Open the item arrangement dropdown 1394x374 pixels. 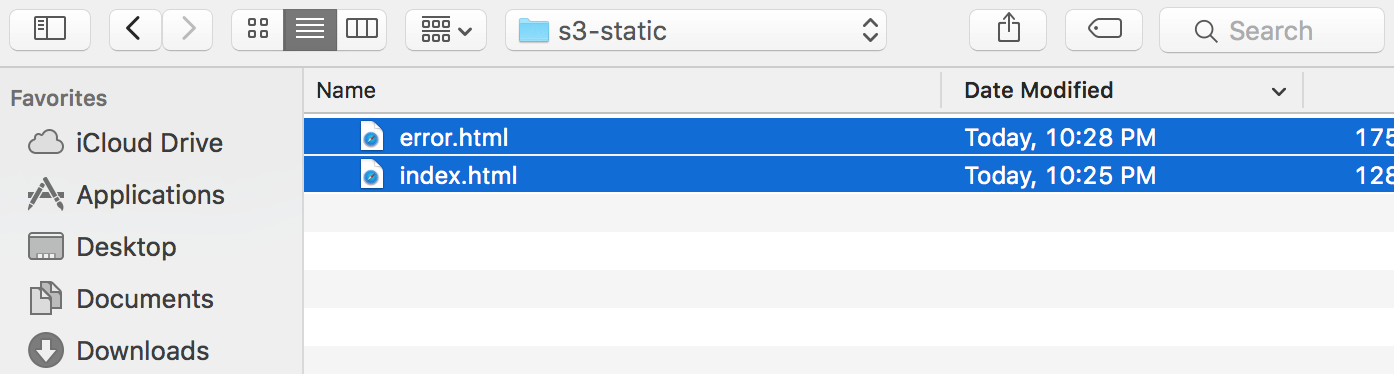446,30
